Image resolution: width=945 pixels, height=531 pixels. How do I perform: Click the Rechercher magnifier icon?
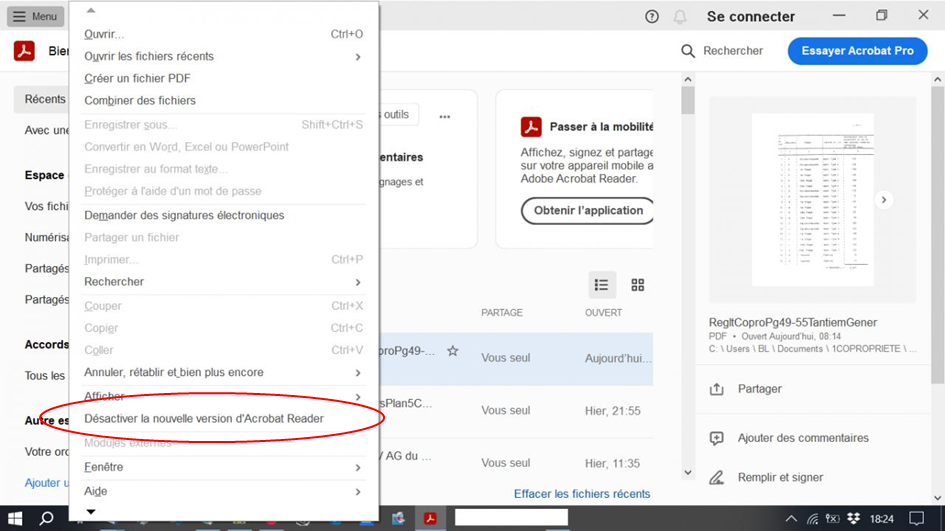tap(688, 51)
